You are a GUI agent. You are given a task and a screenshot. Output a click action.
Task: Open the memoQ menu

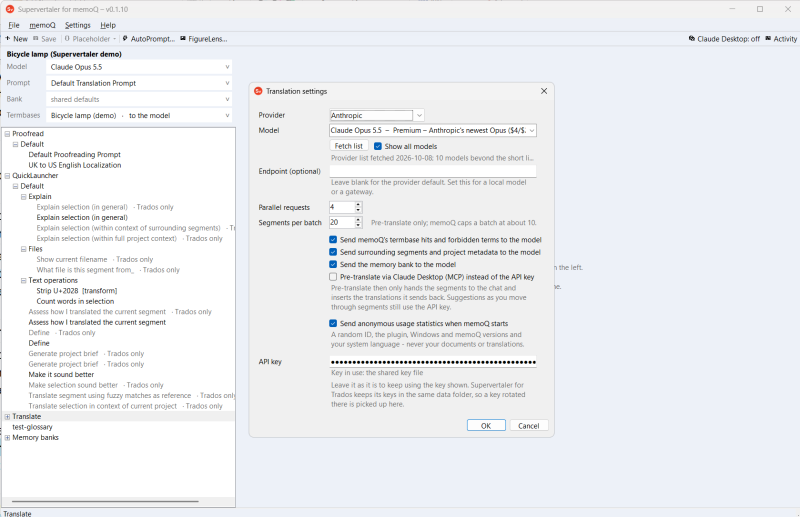(42, 25)
